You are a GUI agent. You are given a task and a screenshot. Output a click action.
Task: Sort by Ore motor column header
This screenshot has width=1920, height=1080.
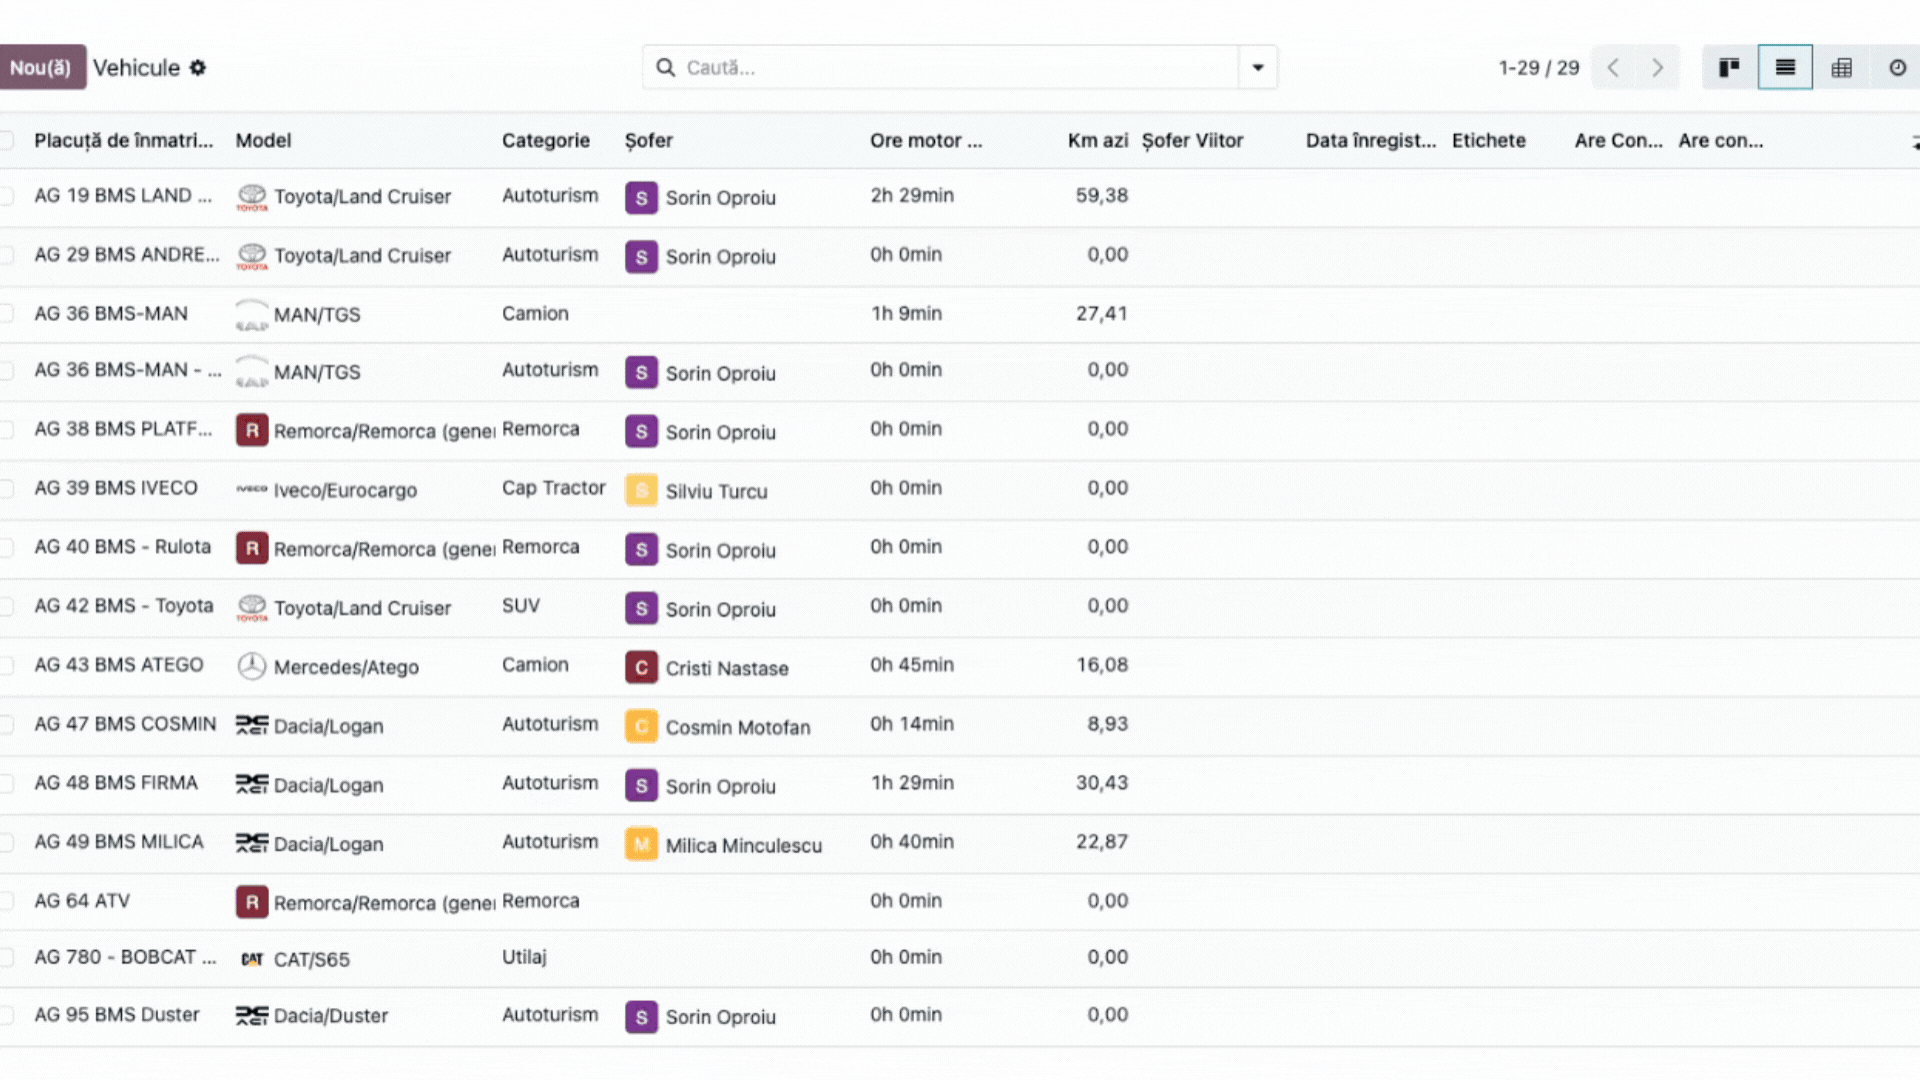[926, 141]
